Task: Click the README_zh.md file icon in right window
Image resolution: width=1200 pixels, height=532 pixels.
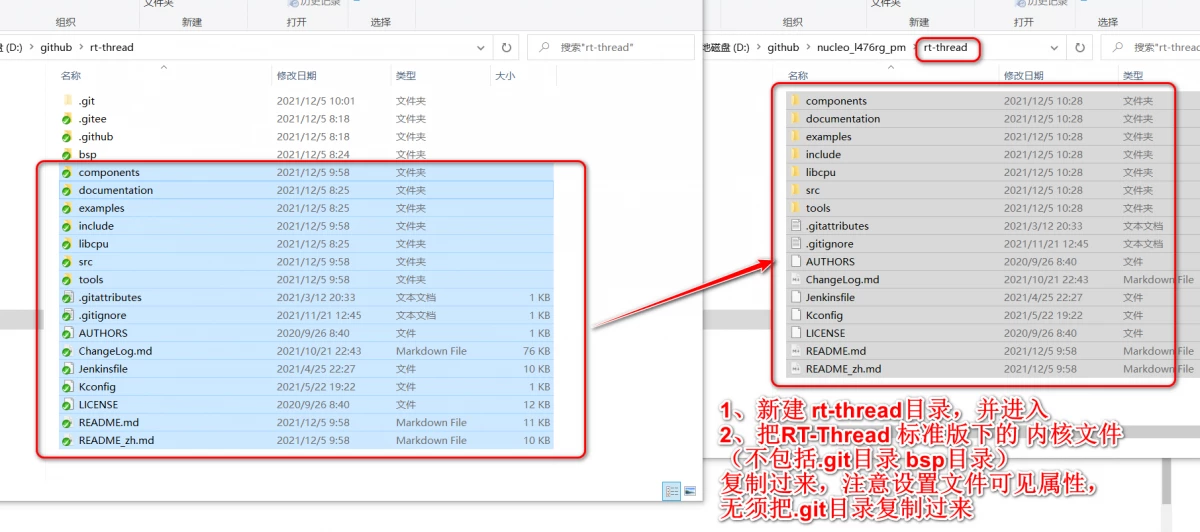Action: coord(795,369)
